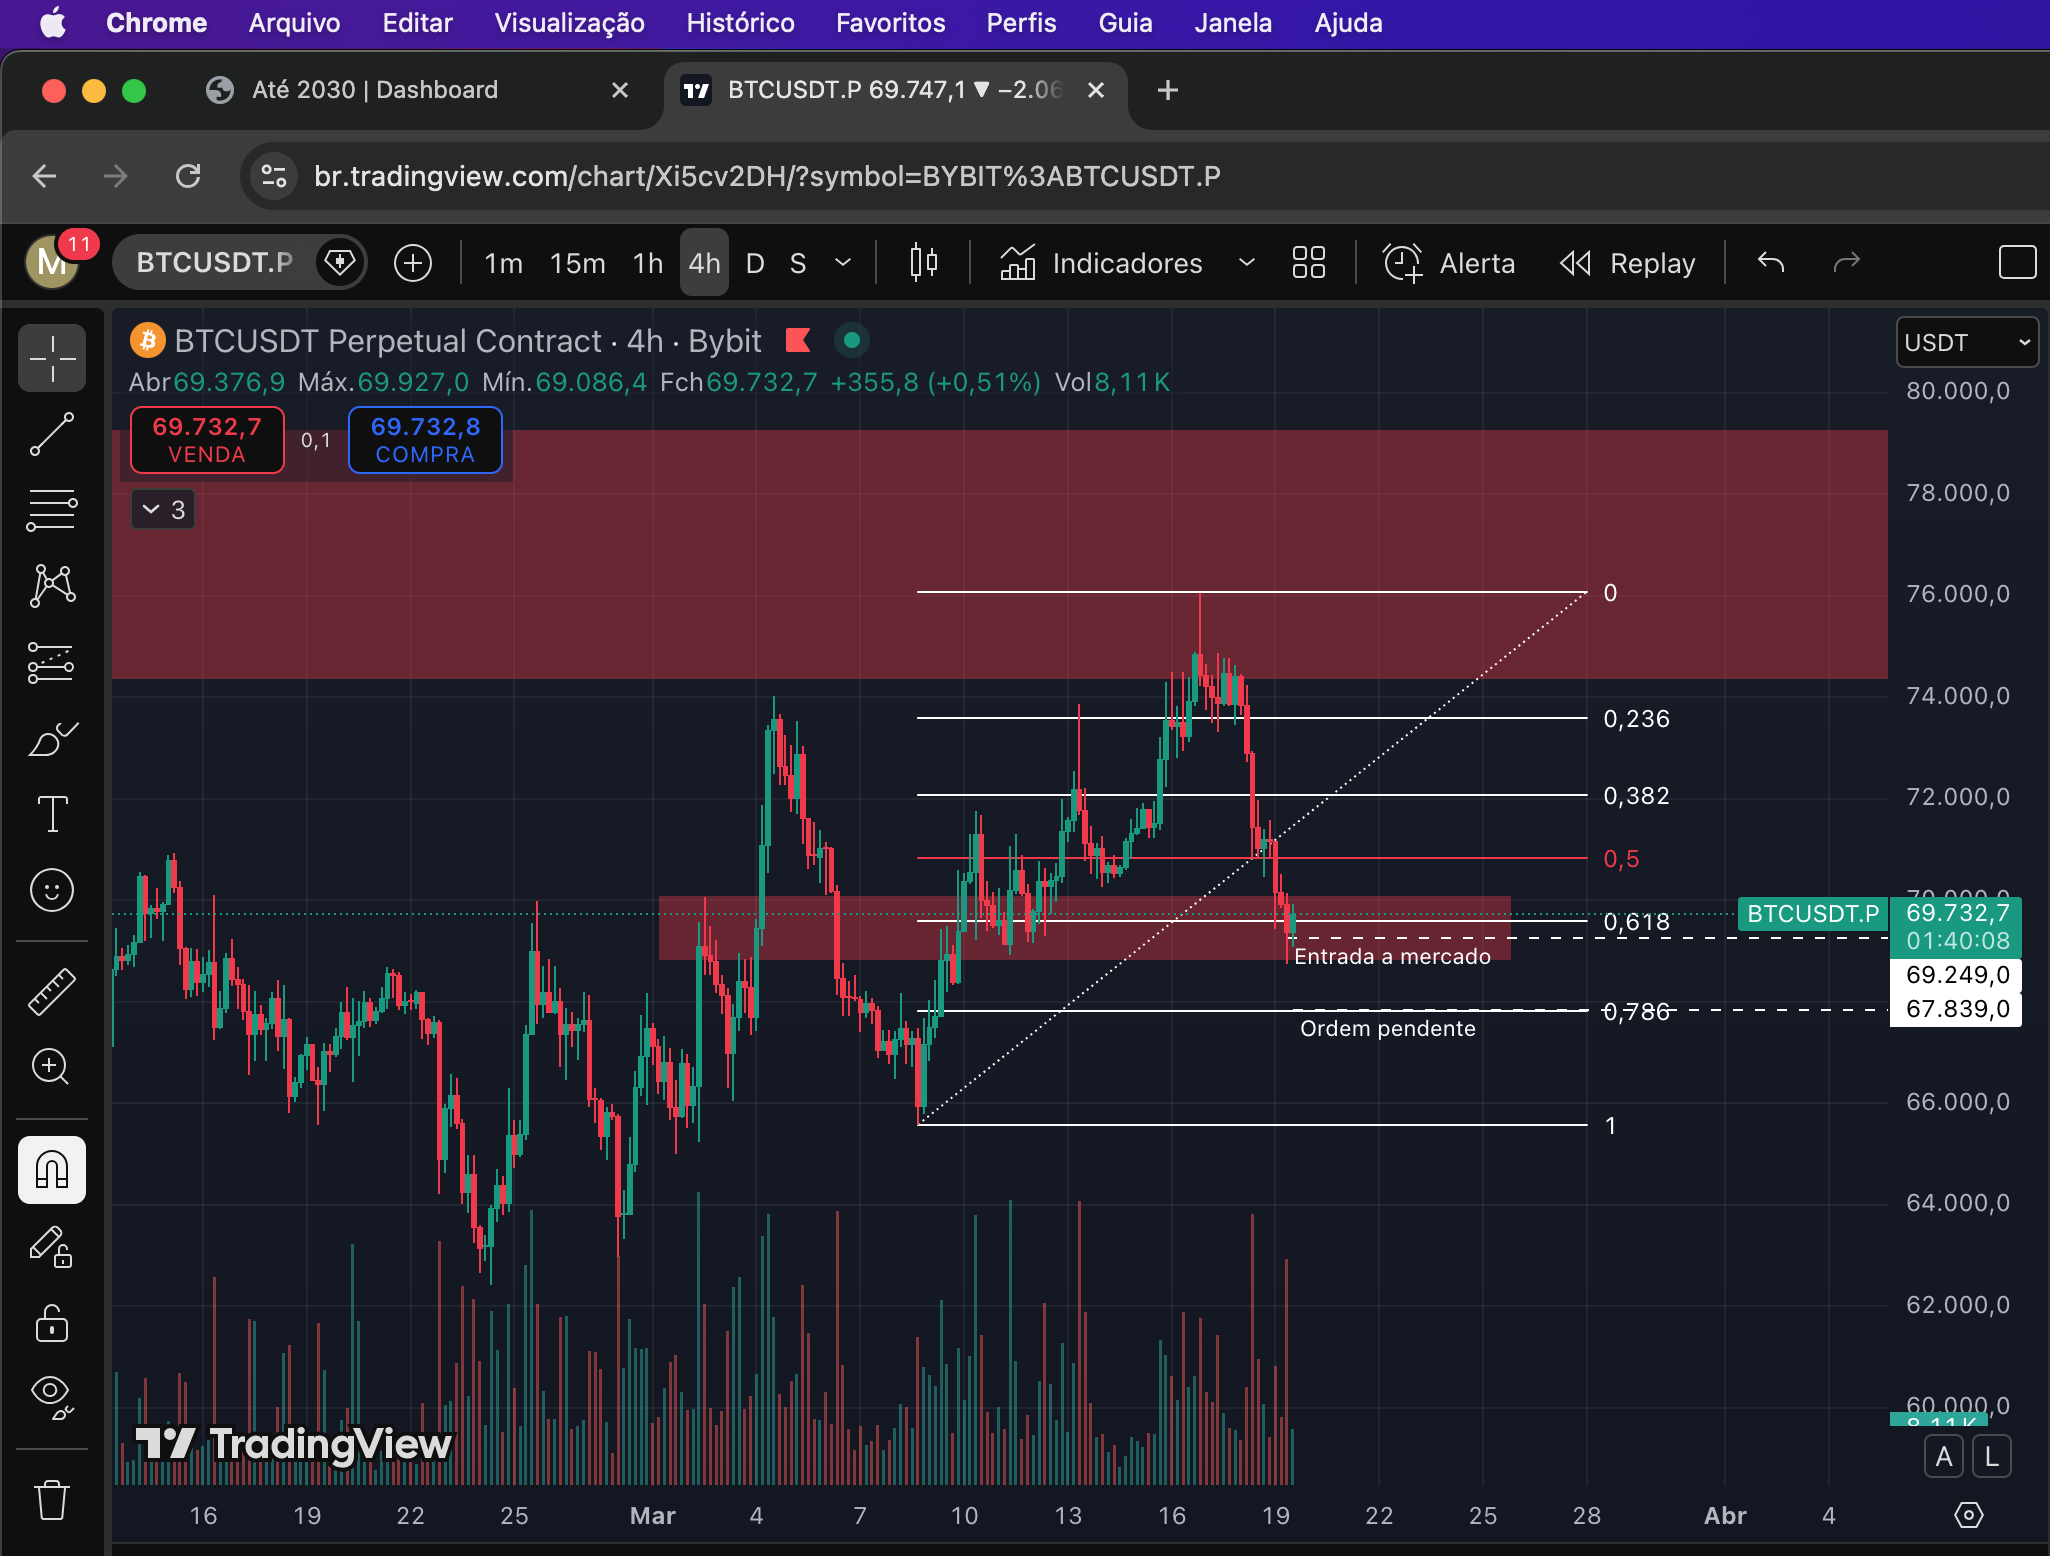Open the Histórico menu in menu bar

tap(740, 23)
